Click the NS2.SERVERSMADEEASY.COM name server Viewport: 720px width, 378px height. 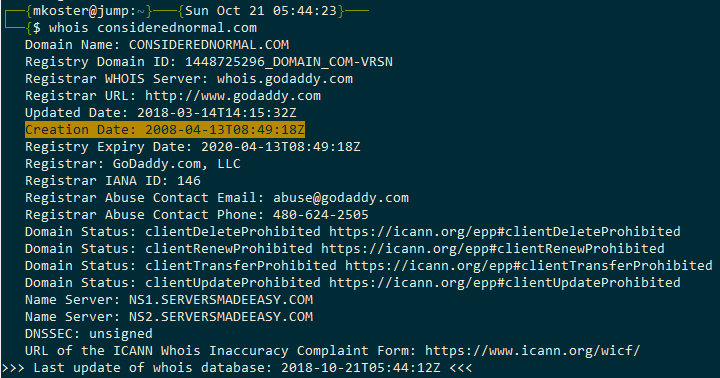coord(221,317)
